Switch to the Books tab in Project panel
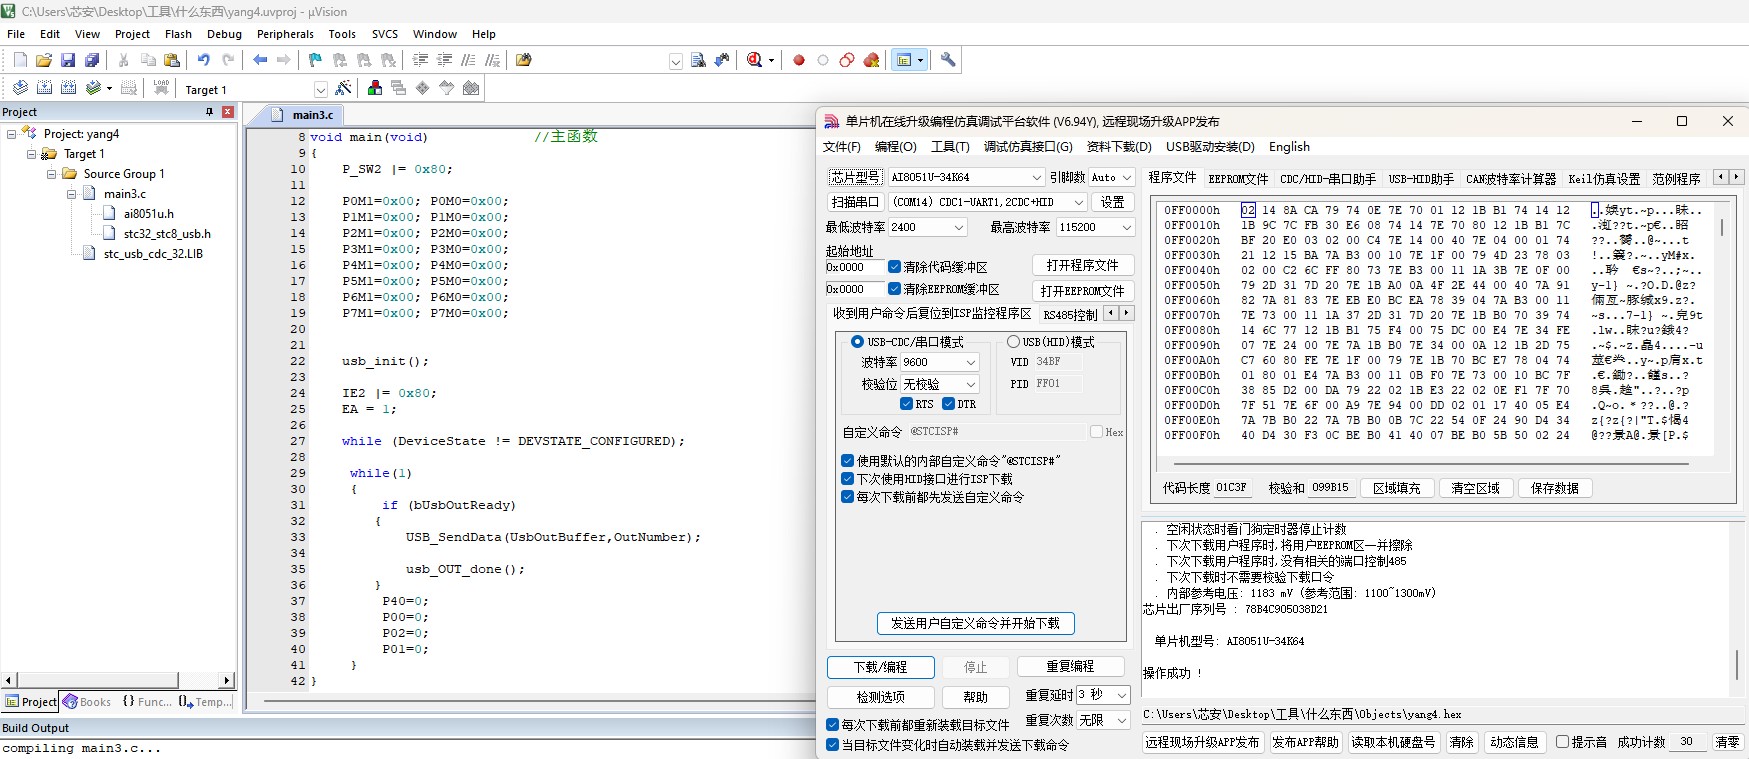 (88, 702)
